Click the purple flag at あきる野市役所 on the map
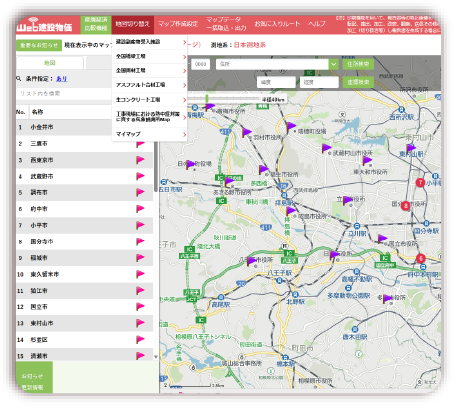Viewport: 456px width, 408px height. [229, 182]
